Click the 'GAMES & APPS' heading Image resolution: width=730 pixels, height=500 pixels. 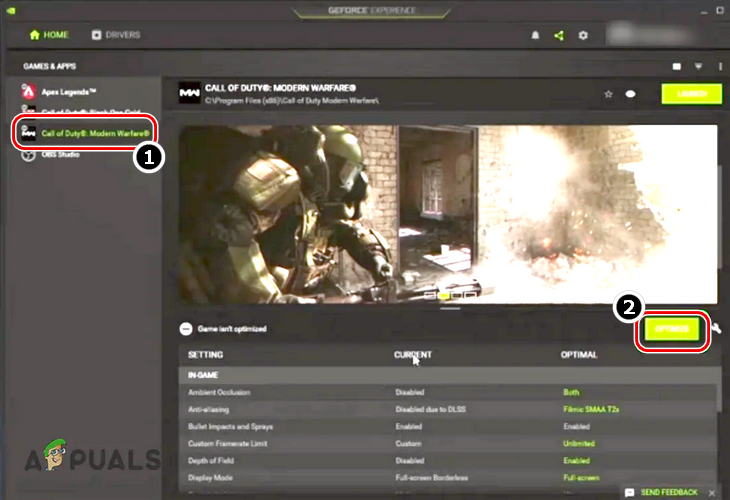[x=49, y=66]
